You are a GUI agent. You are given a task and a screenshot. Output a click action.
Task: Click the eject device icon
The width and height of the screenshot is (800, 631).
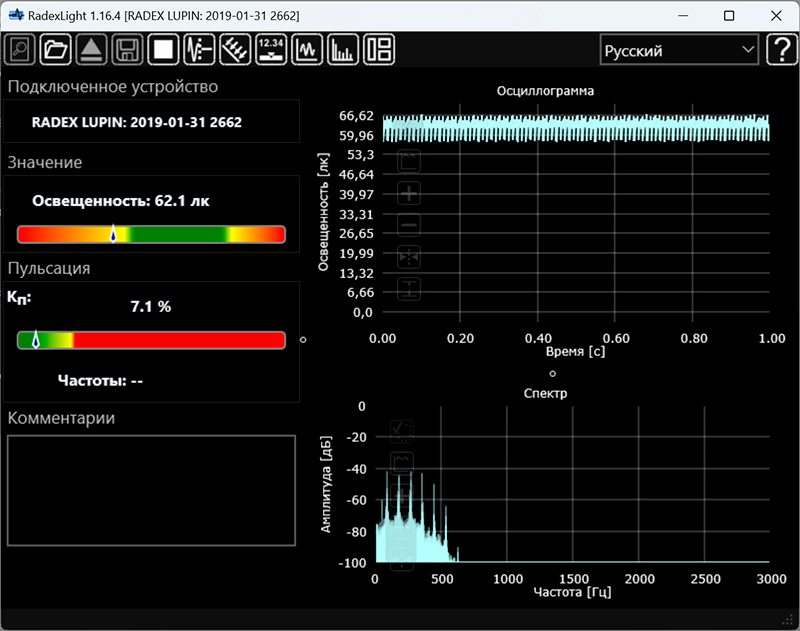tap(91, 49)
